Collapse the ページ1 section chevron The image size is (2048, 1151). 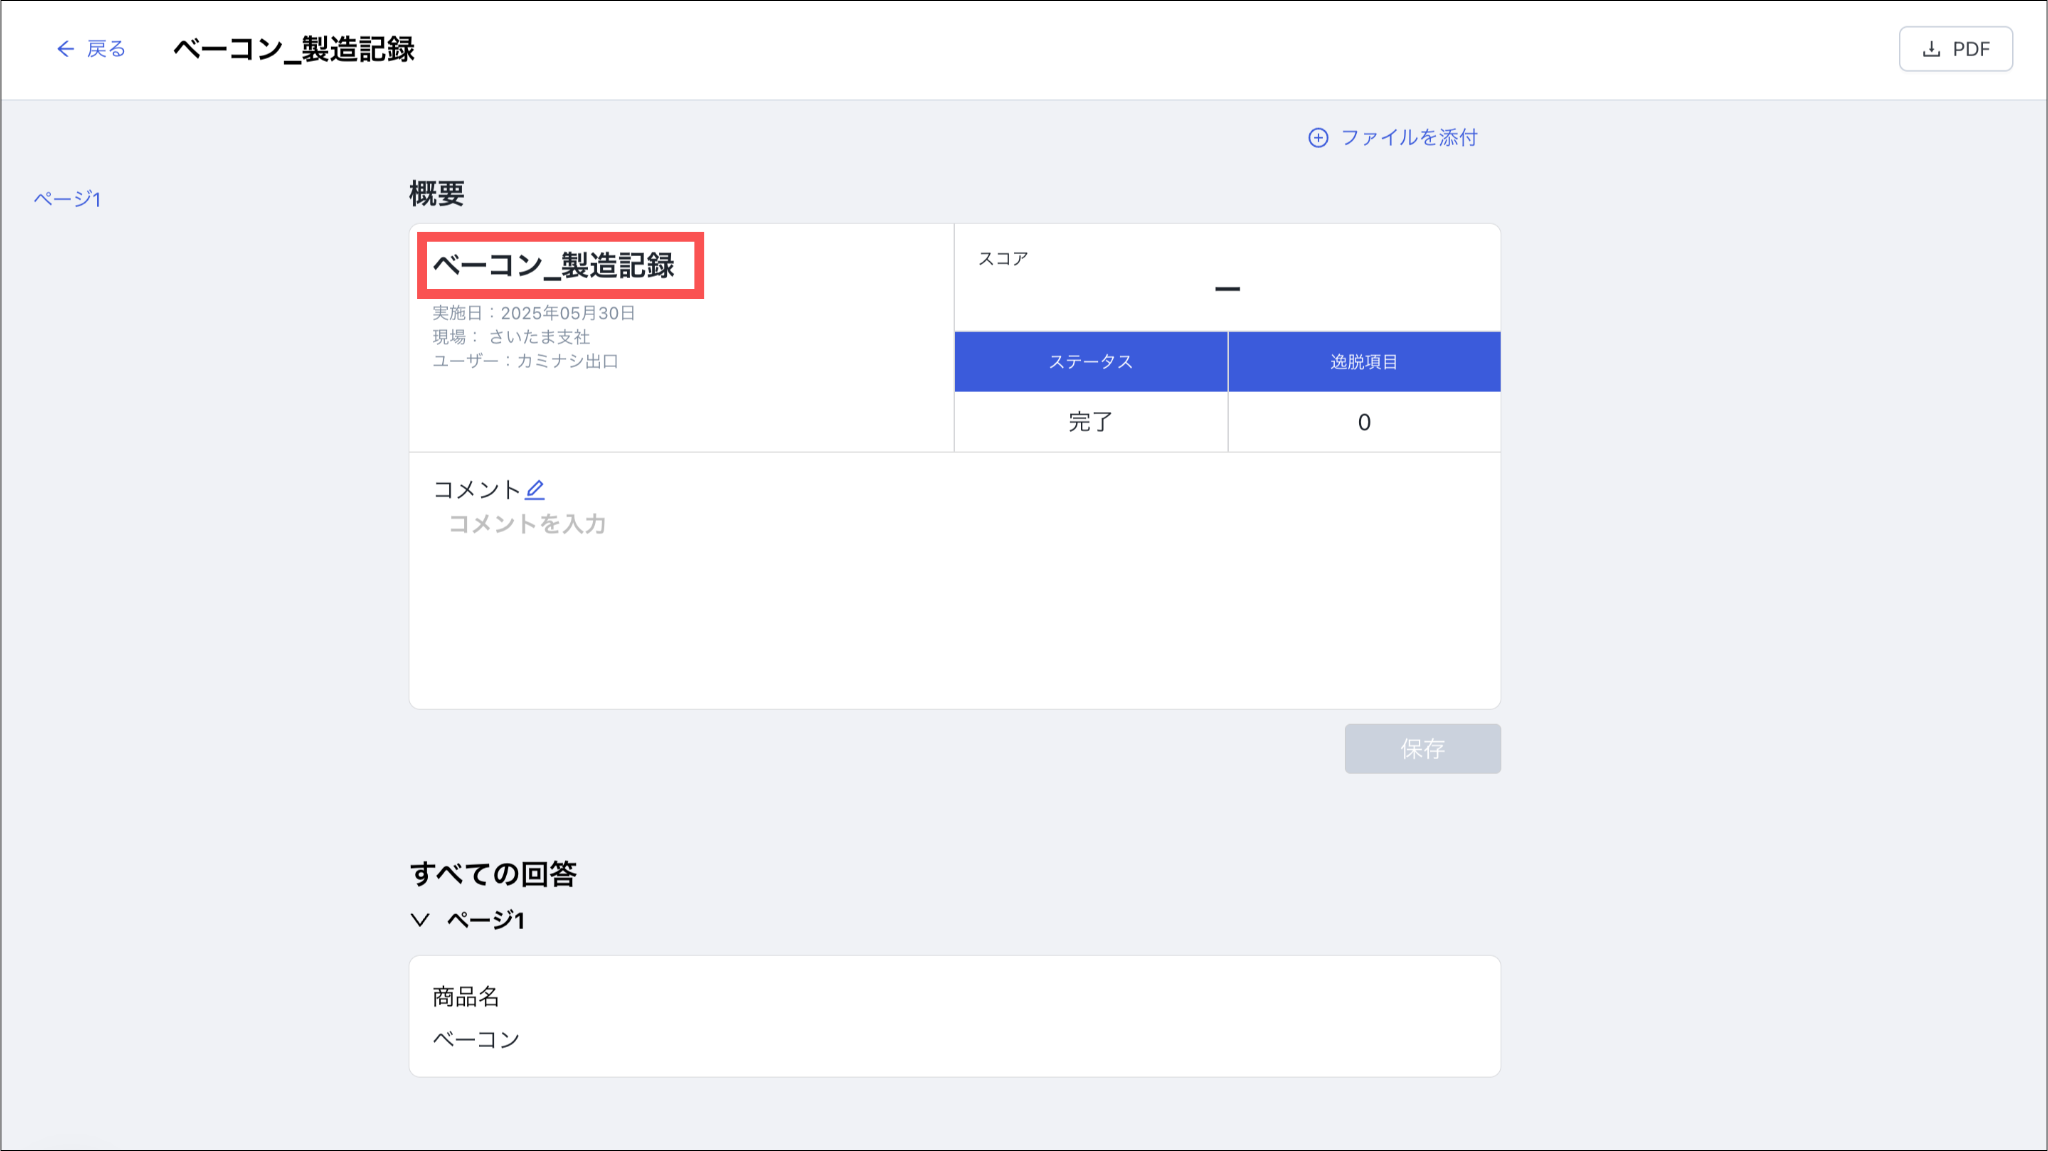pyautogui.click(x=420, y=920)
